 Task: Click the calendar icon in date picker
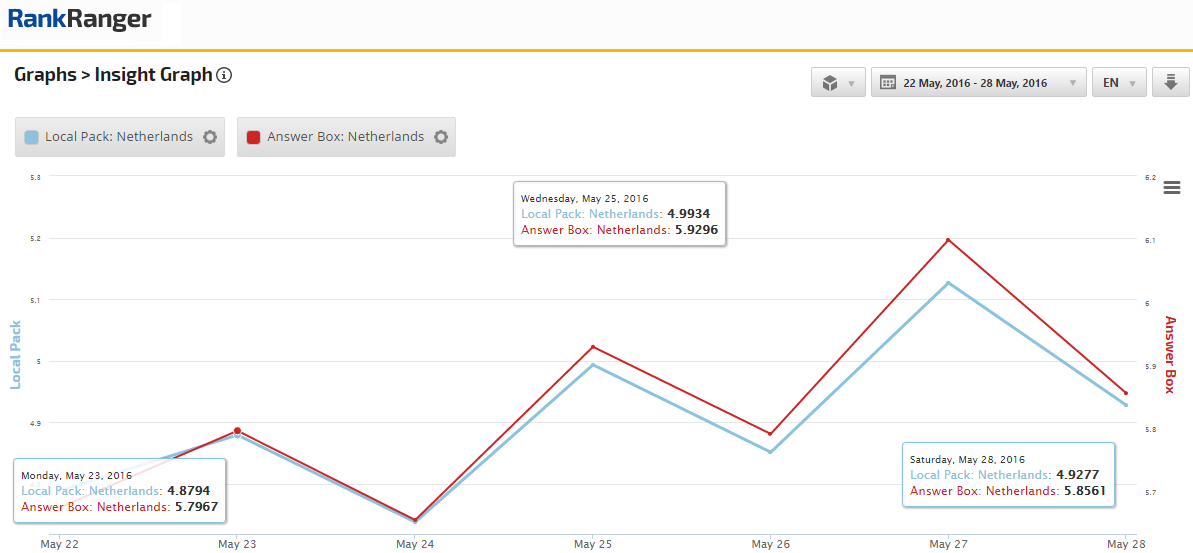click(x=887, y=83)
